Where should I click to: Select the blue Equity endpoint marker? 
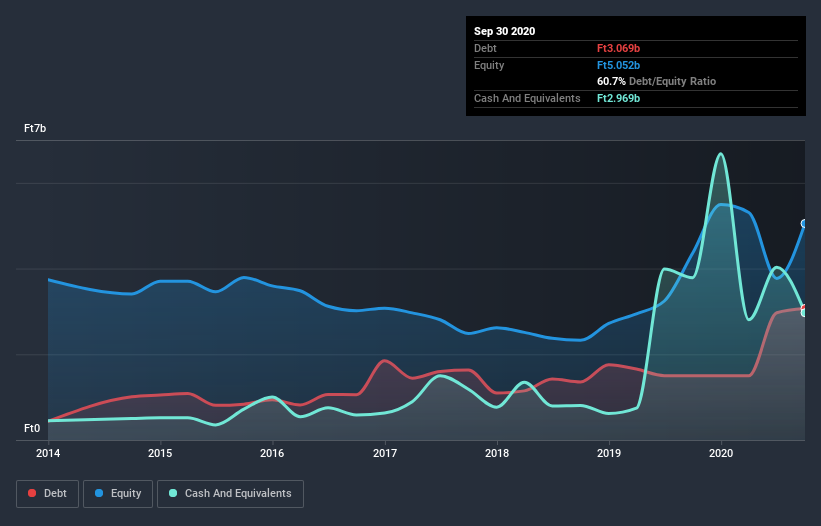[804, 224]
